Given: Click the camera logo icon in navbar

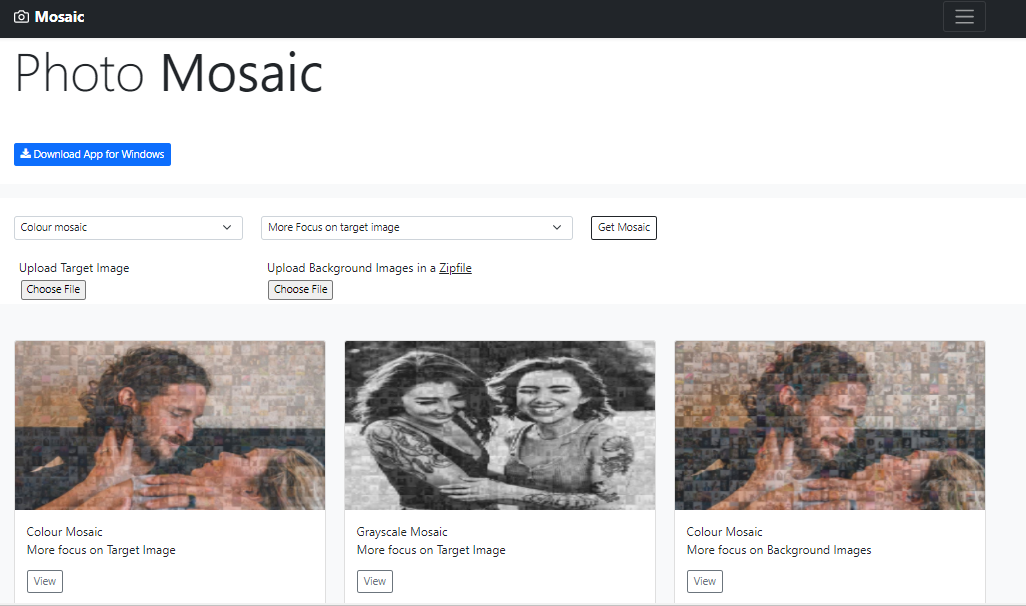Looking at the screenshot, I should 22,17.
